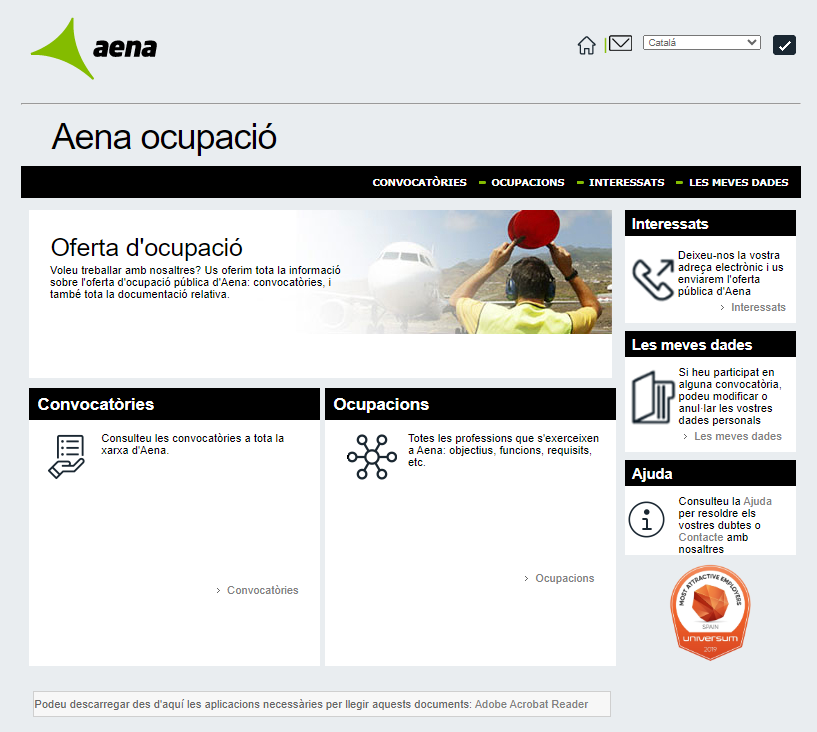Follow the Ocupacions link in the card
Screen dimensions: 817x732
click(565, 578)
